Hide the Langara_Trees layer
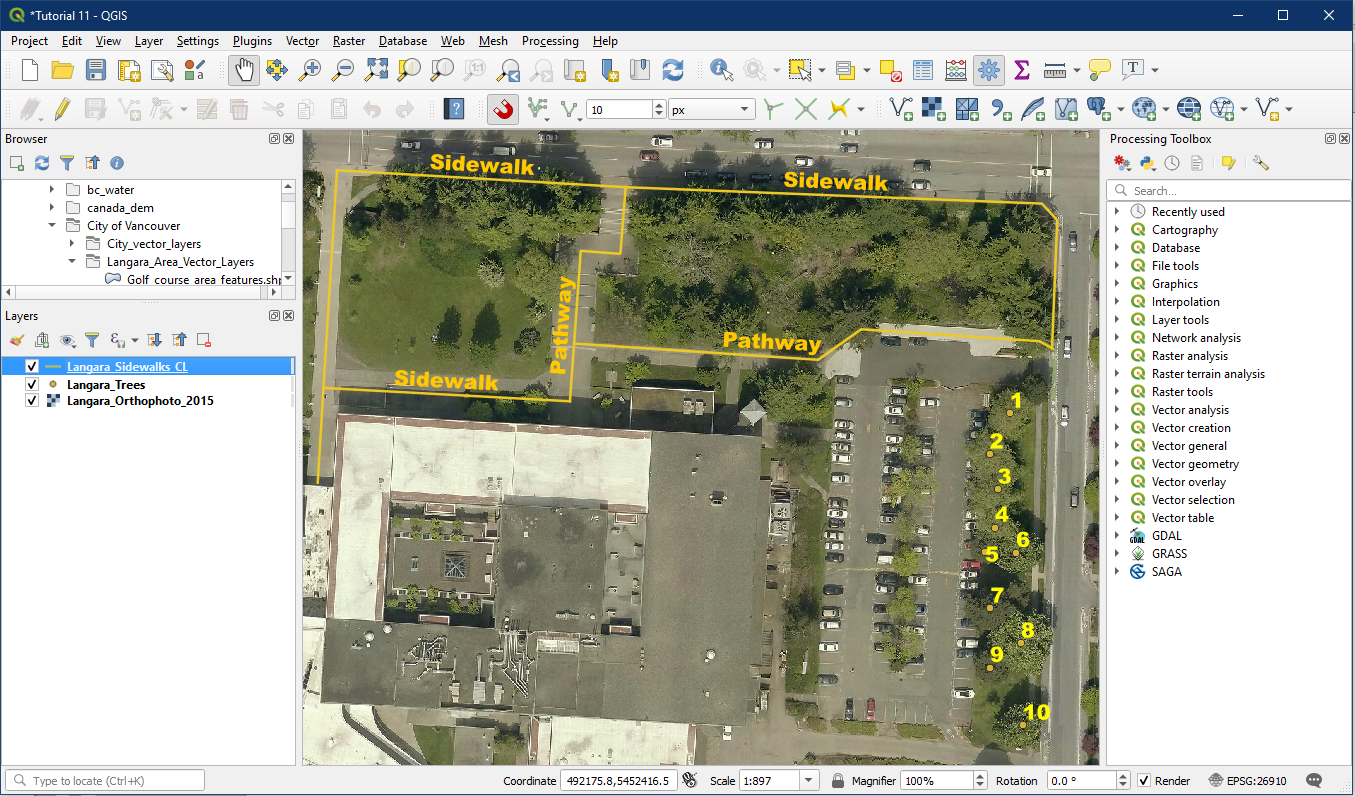The image size is (1355, 796). point(32,385)
